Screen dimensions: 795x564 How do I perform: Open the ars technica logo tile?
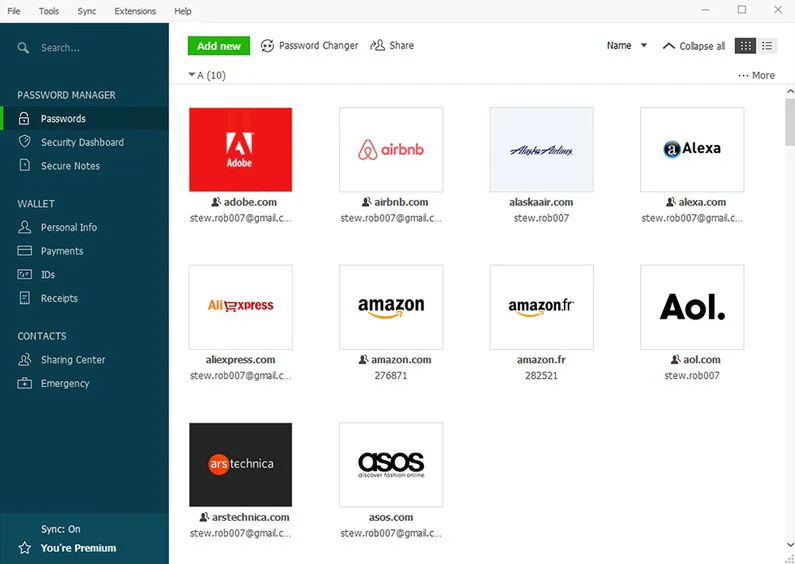(240, 465)
